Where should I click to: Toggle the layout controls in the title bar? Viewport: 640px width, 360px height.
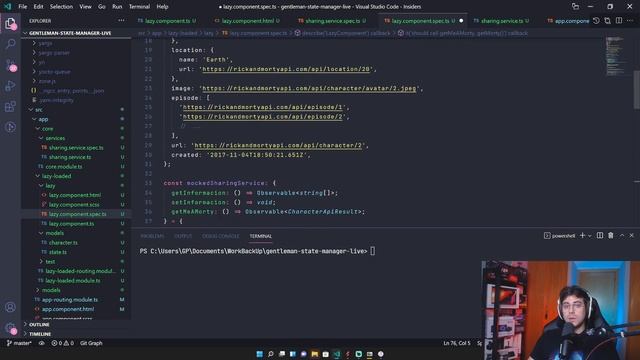click(575, 7)
